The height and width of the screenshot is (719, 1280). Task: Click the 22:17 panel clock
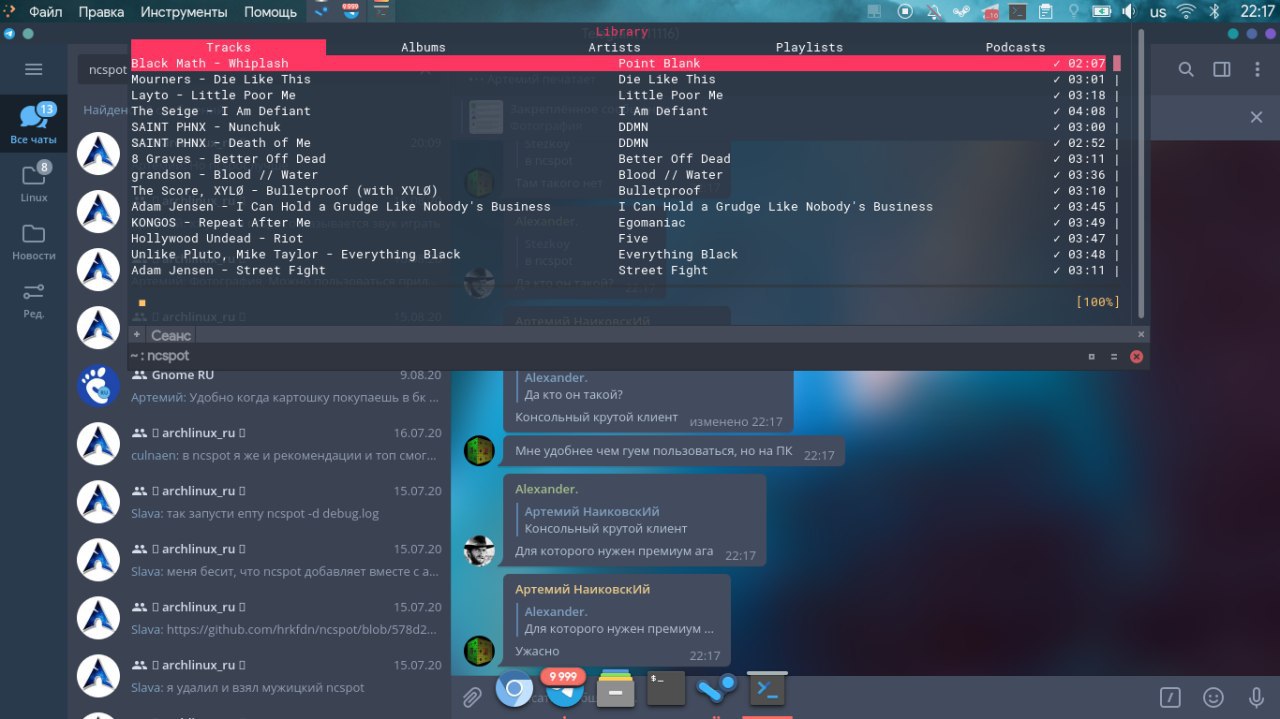[1257, 12]
